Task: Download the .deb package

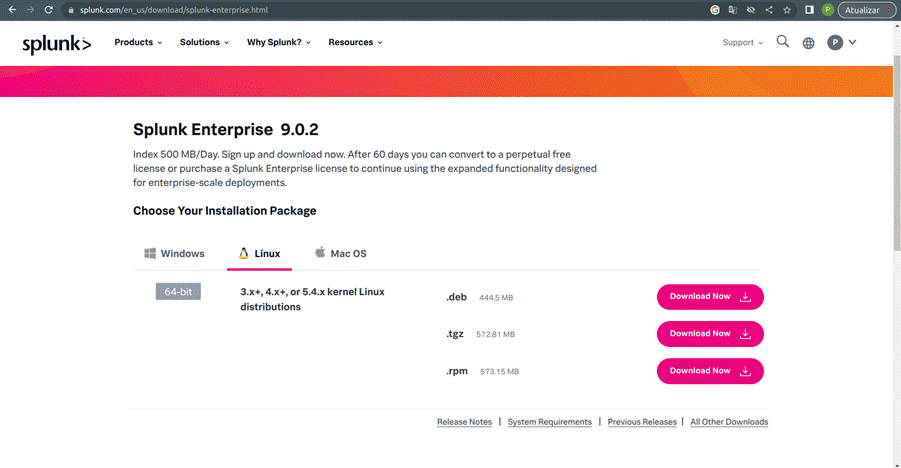Action: [710, 297]
